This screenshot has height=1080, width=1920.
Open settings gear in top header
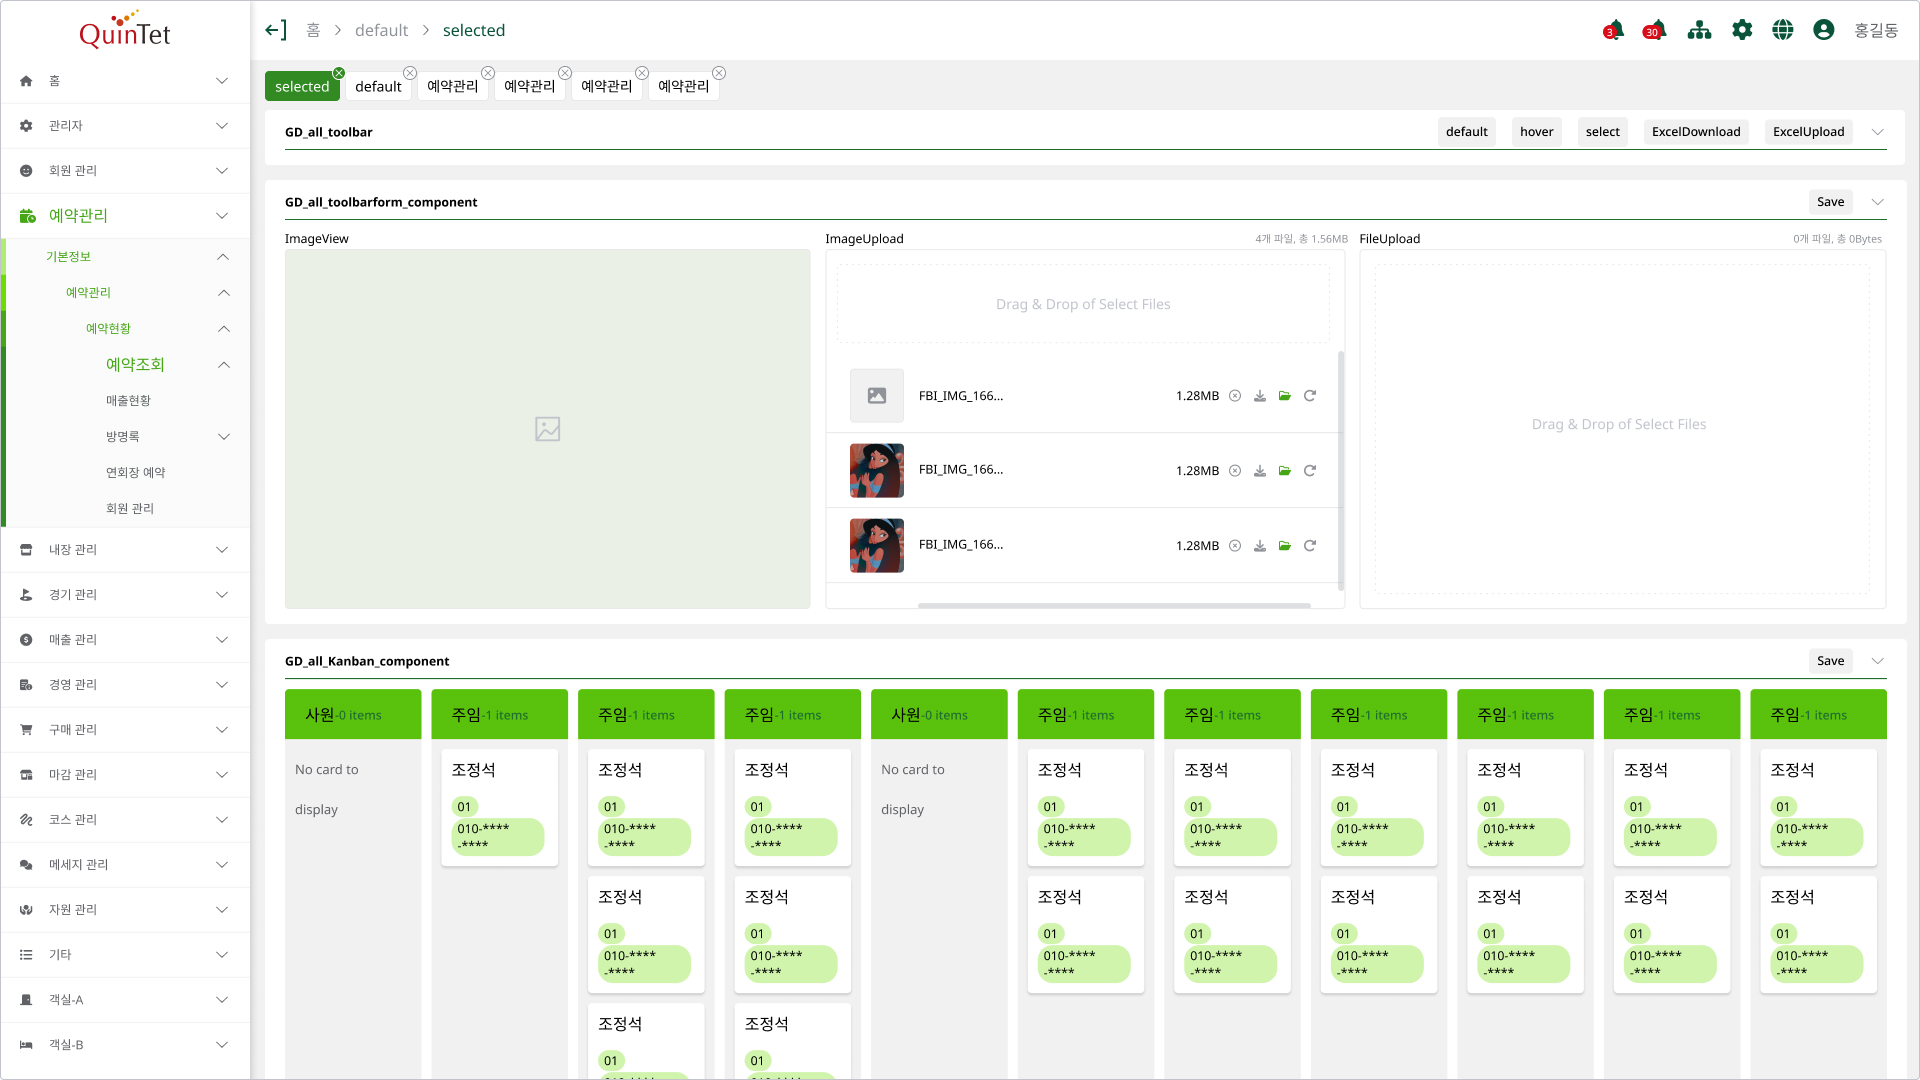(x=1742, y=30)
